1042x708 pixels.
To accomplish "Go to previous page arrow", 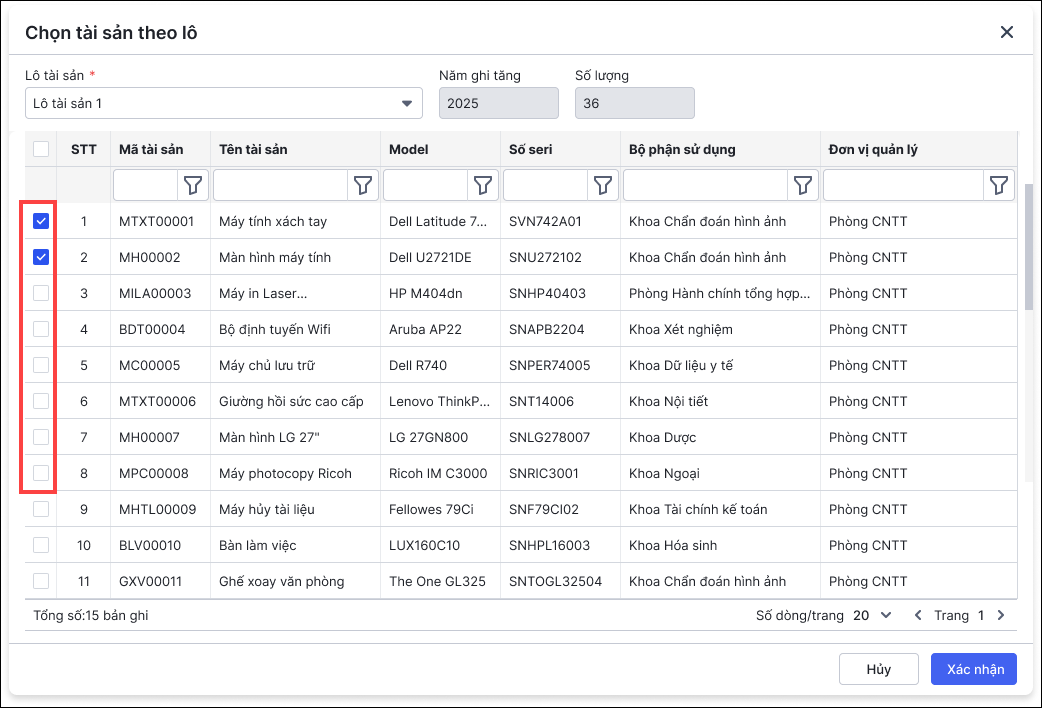I will 918,615.
